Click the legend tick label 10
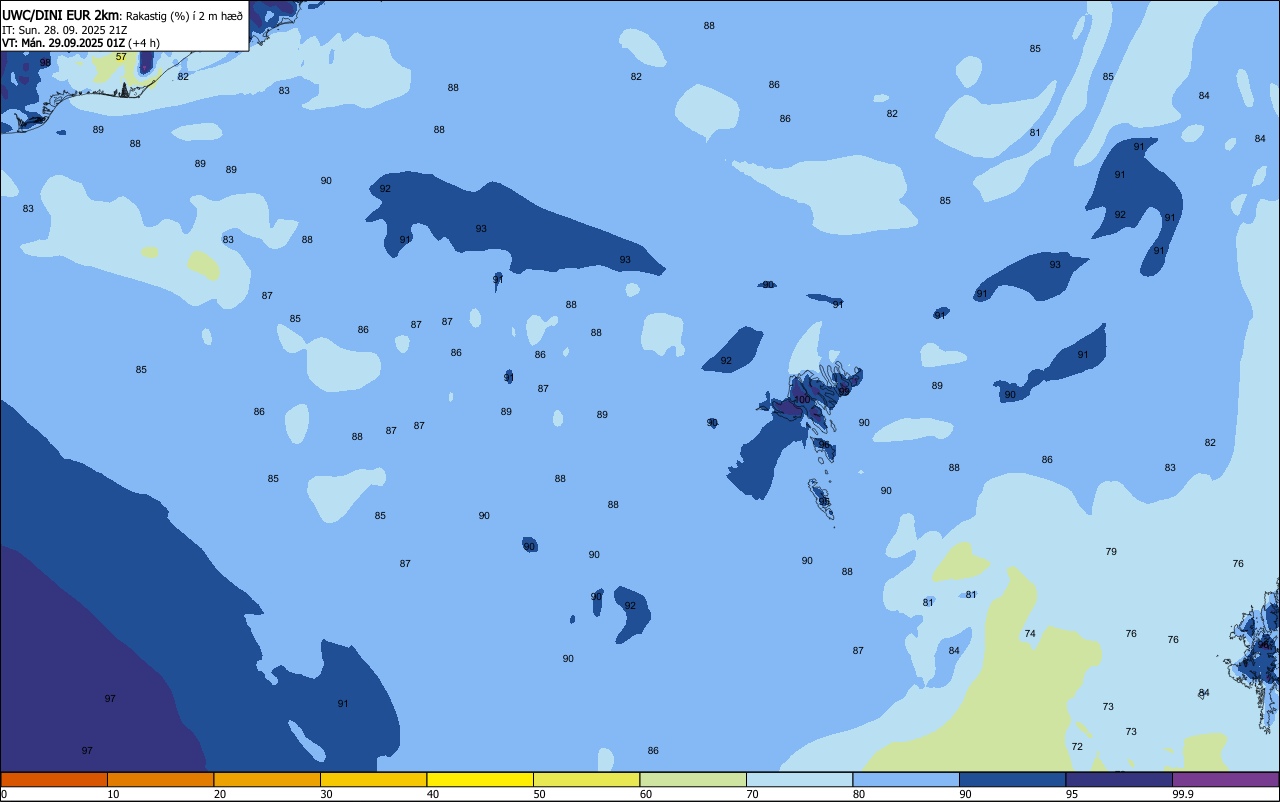The image size is (1280, 802). [x=113, y=794]
